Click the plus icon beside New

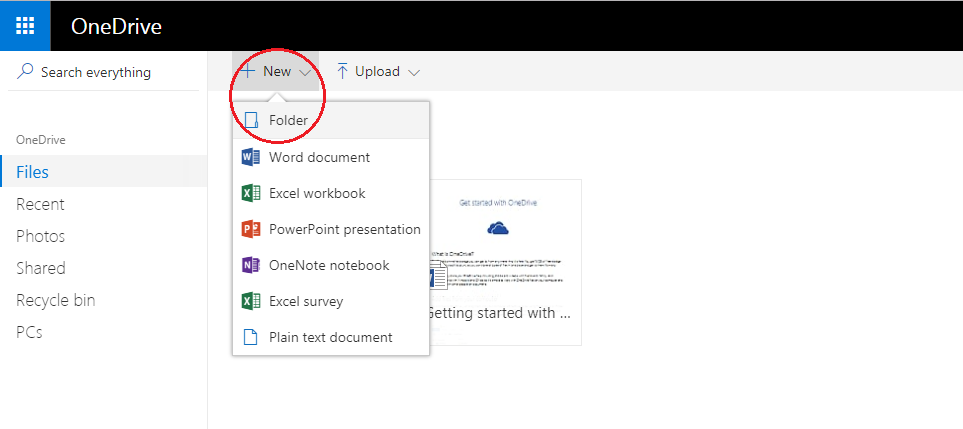(x=248, y=72)
